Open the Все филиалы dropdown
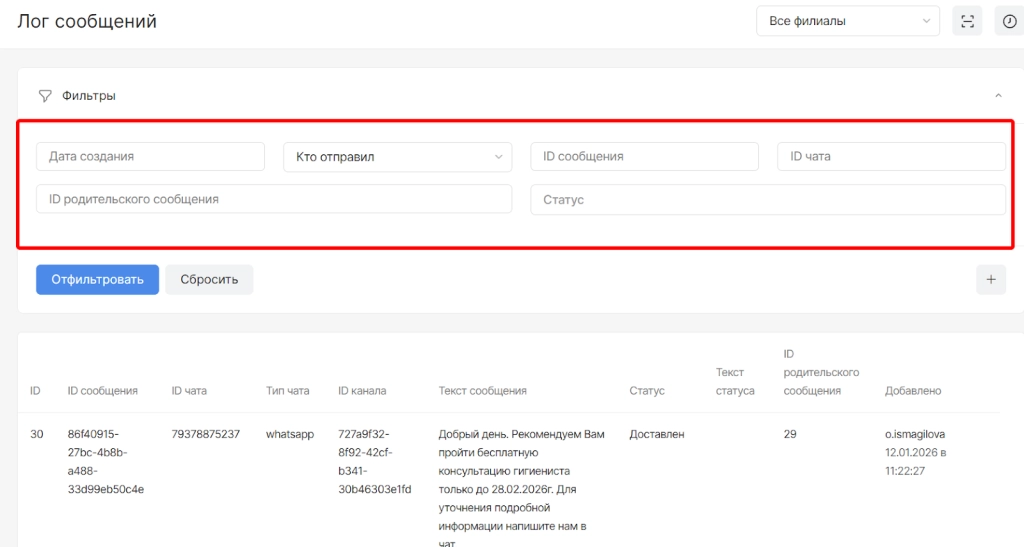1024x547 pixels. point(847,21)
